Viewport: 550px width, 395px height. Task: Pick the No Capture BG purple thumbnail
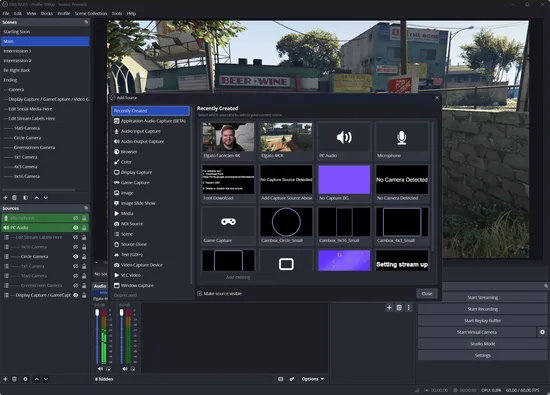click(344, 183)
